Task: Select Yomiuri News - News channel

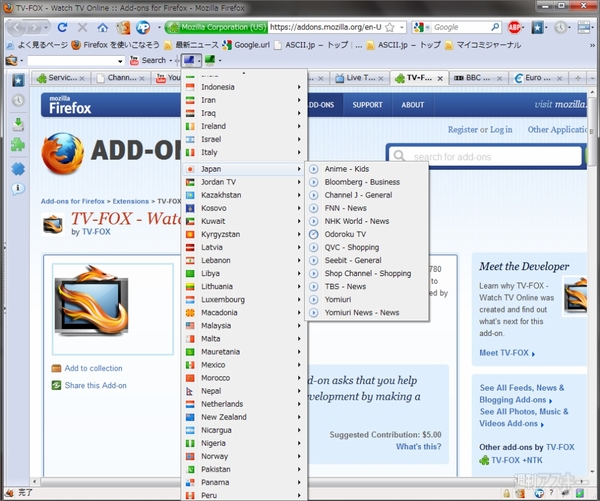Action: click(x=367, y=313)
